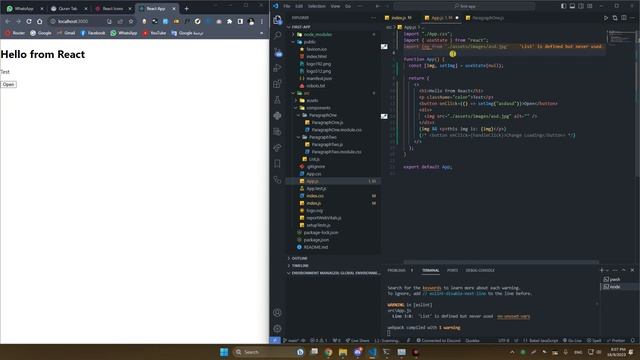Switch to the Quran Tab Chrome tab

point(68,8)
